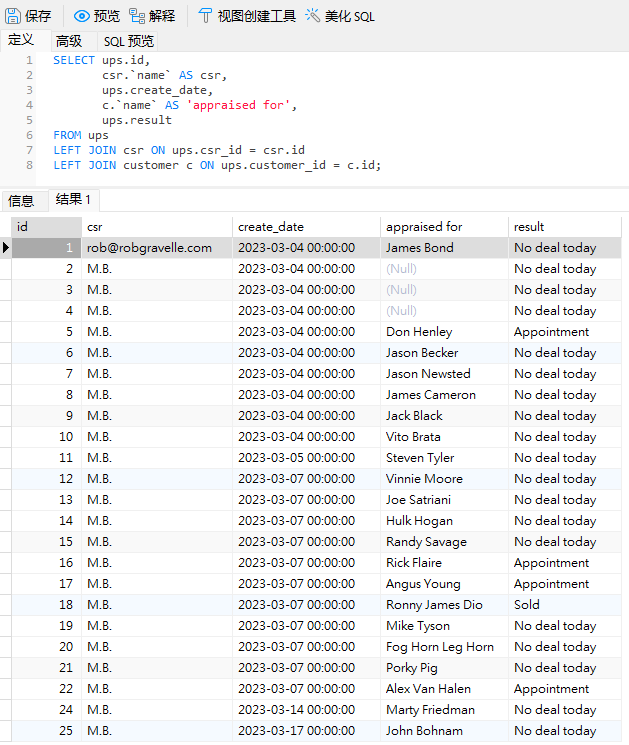The height and width of the screenshot is (745, 629).
Task: Select the 2023-03-17 00:00:00 date cell
Action: click(306, 731)
